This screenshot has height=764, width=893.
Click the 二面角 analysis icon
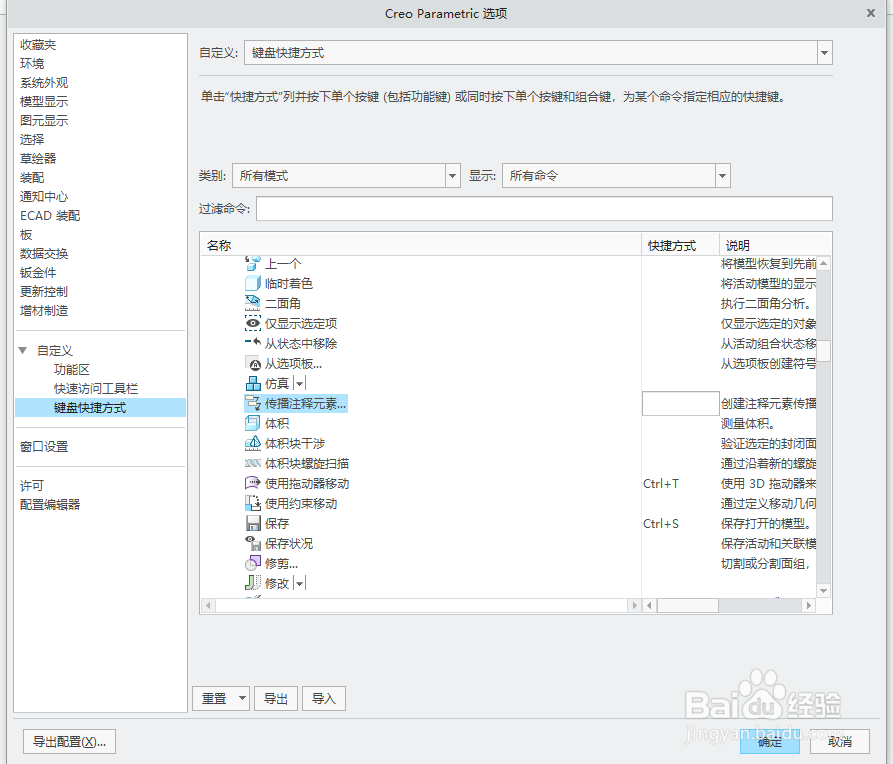253,303
